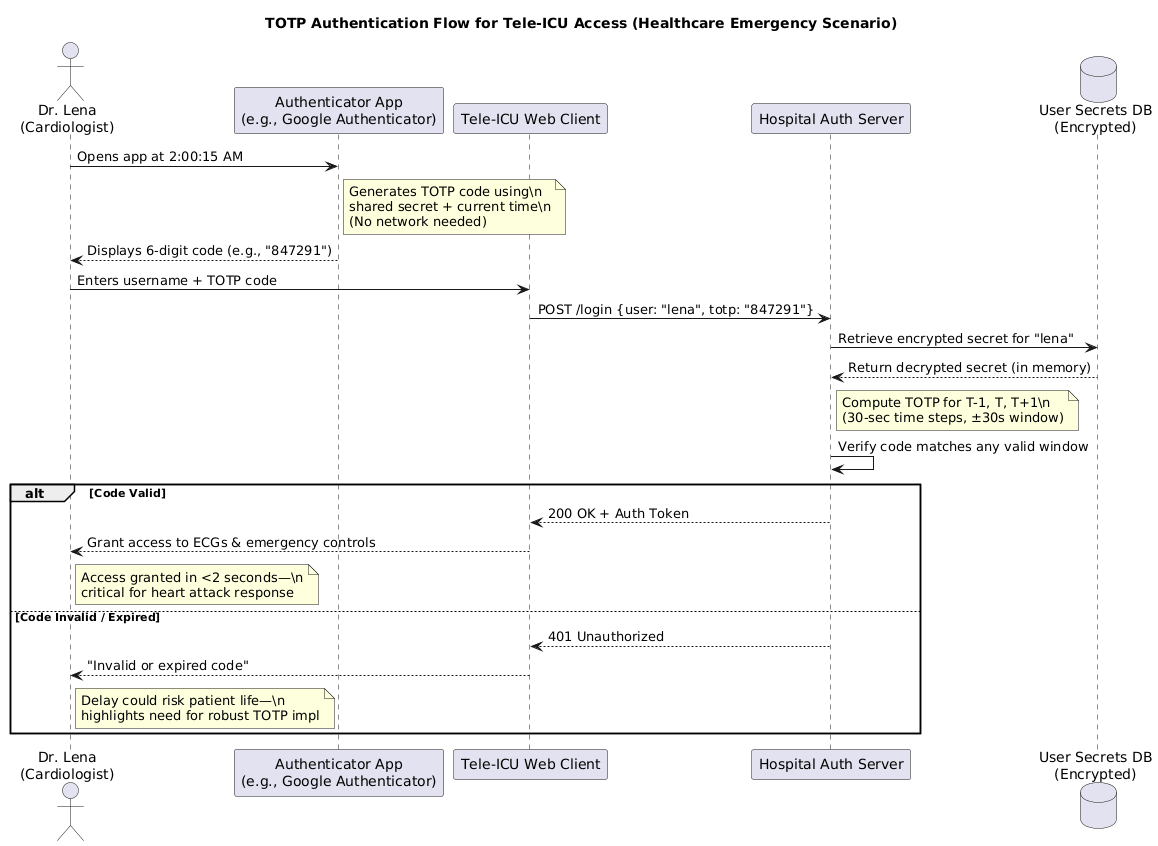The height and width of the screenshot is (846, 1158).
Task: Select the bottom Authenticator App participant box
Action: (338, 773)
